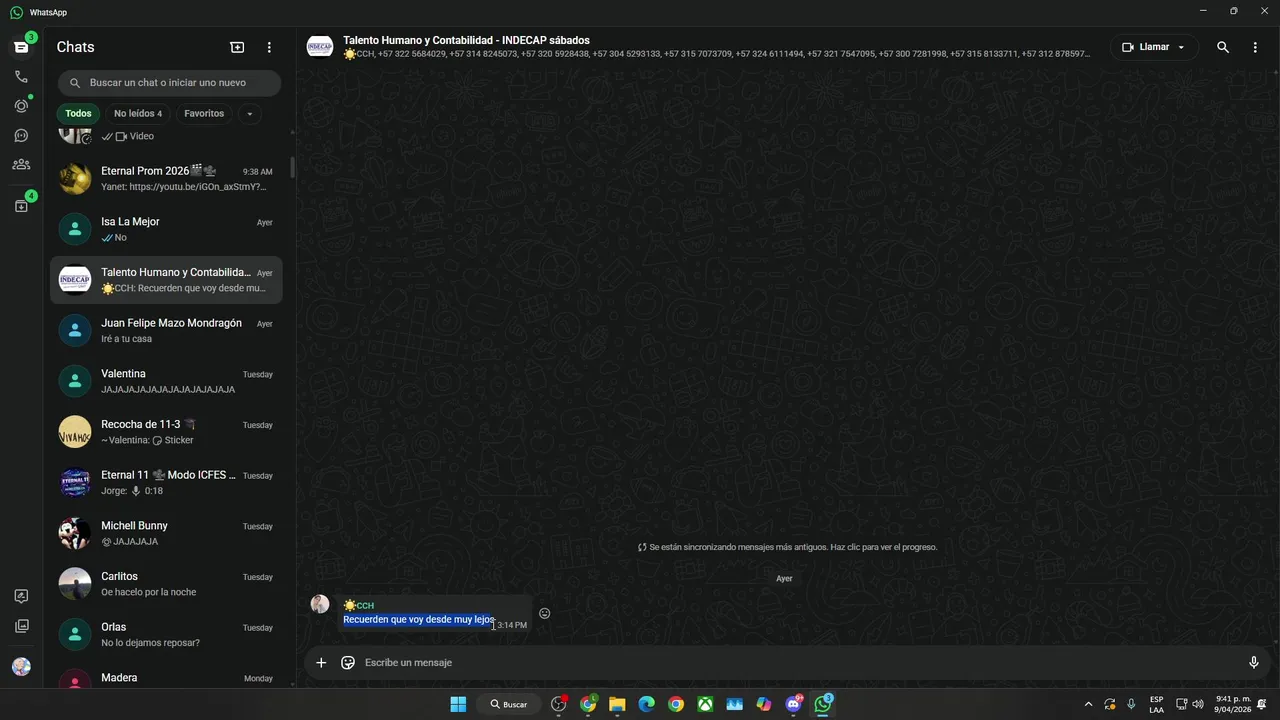Open Discord in taskbar

(x=794, y=704)
